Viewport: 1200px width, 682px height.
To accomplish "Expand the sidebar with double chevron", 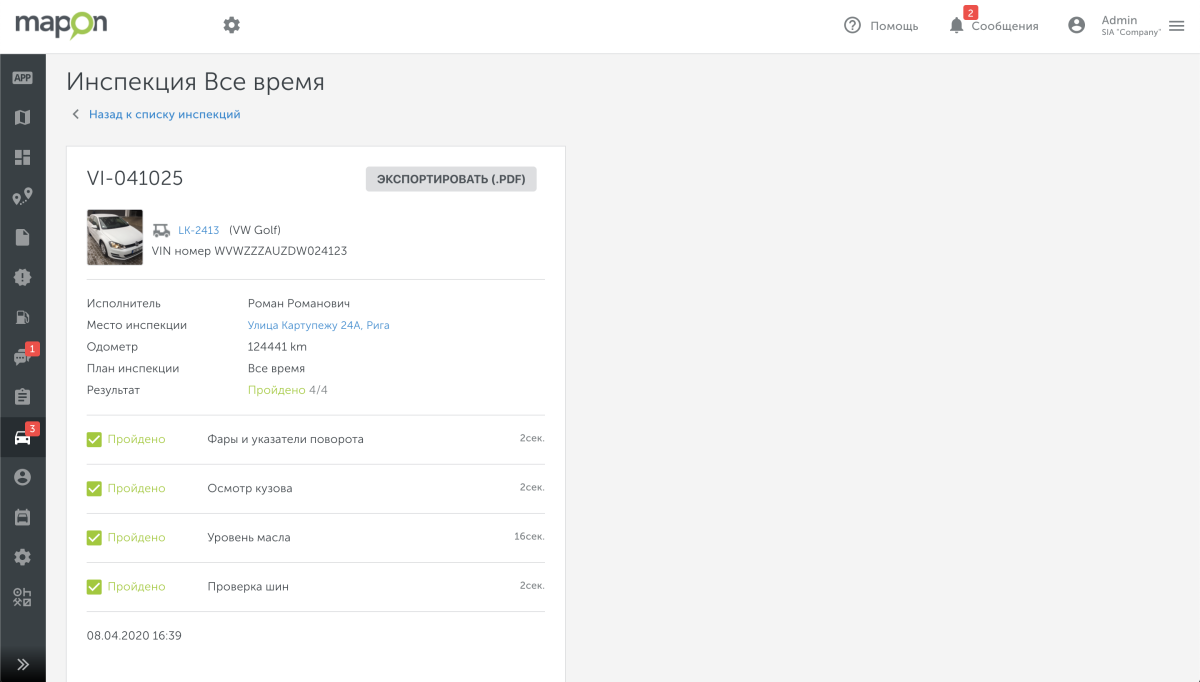I will (22, 664).
